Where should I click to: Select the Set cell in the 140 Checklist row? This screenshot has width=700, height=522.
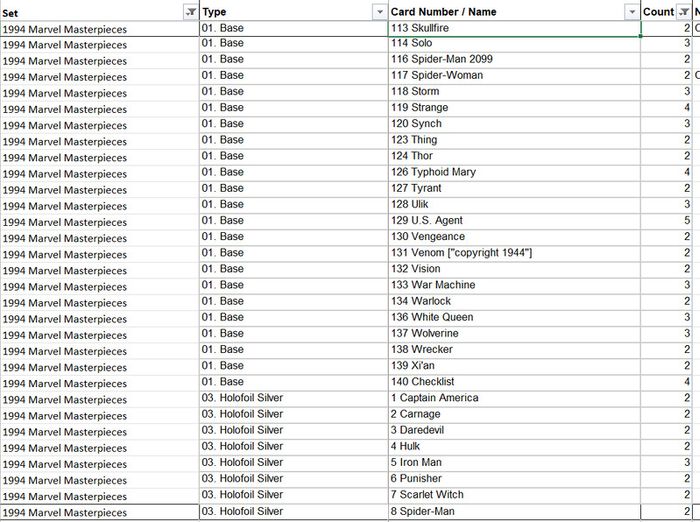point(100,383)
